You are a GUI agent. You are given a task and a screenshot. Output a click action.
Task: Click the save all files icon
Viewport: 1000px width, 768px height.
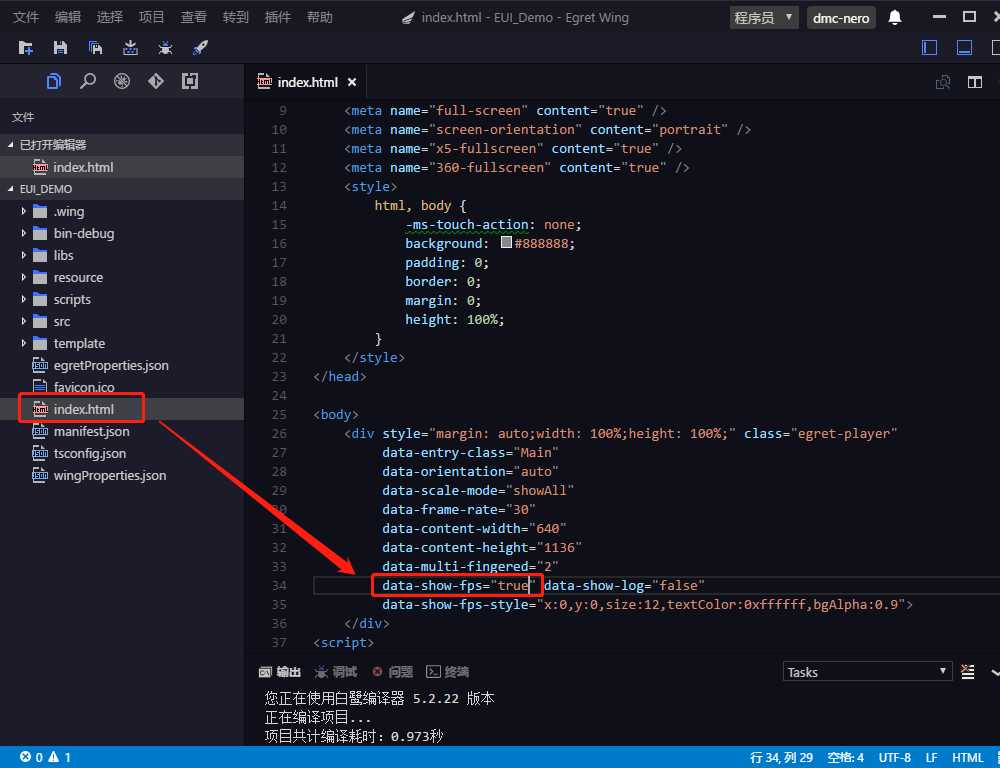[95, 47]
